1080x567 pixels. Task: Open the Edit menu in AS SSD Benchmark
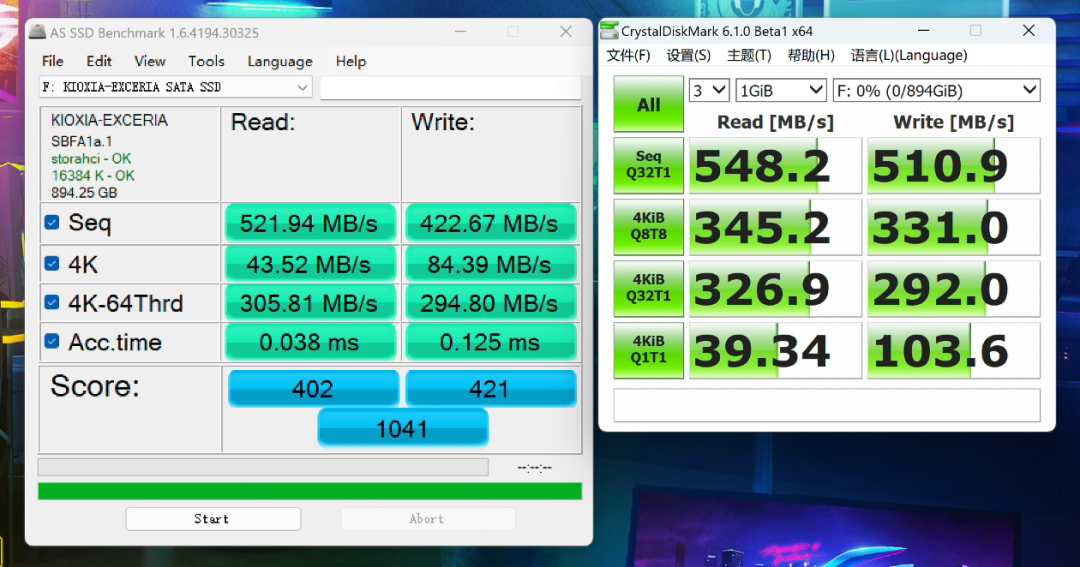click(98, 61)
